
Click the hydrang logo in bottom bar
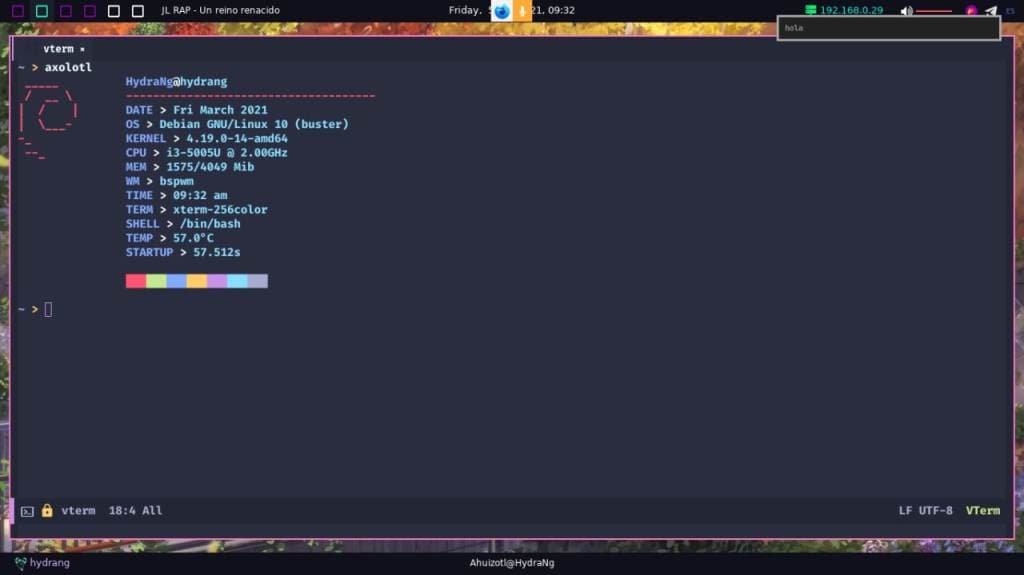click(20, 563)
